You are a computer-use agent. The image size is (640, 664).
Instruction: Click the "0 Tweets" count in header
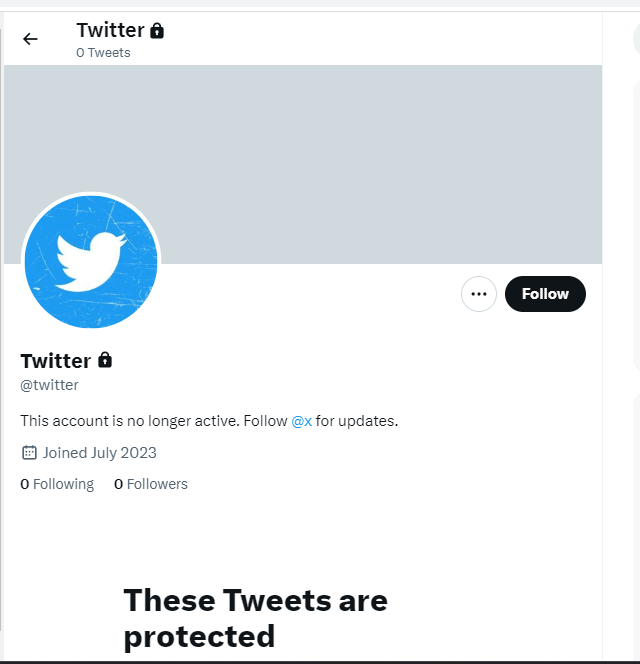pyautogui.click(x=103, y=53)
